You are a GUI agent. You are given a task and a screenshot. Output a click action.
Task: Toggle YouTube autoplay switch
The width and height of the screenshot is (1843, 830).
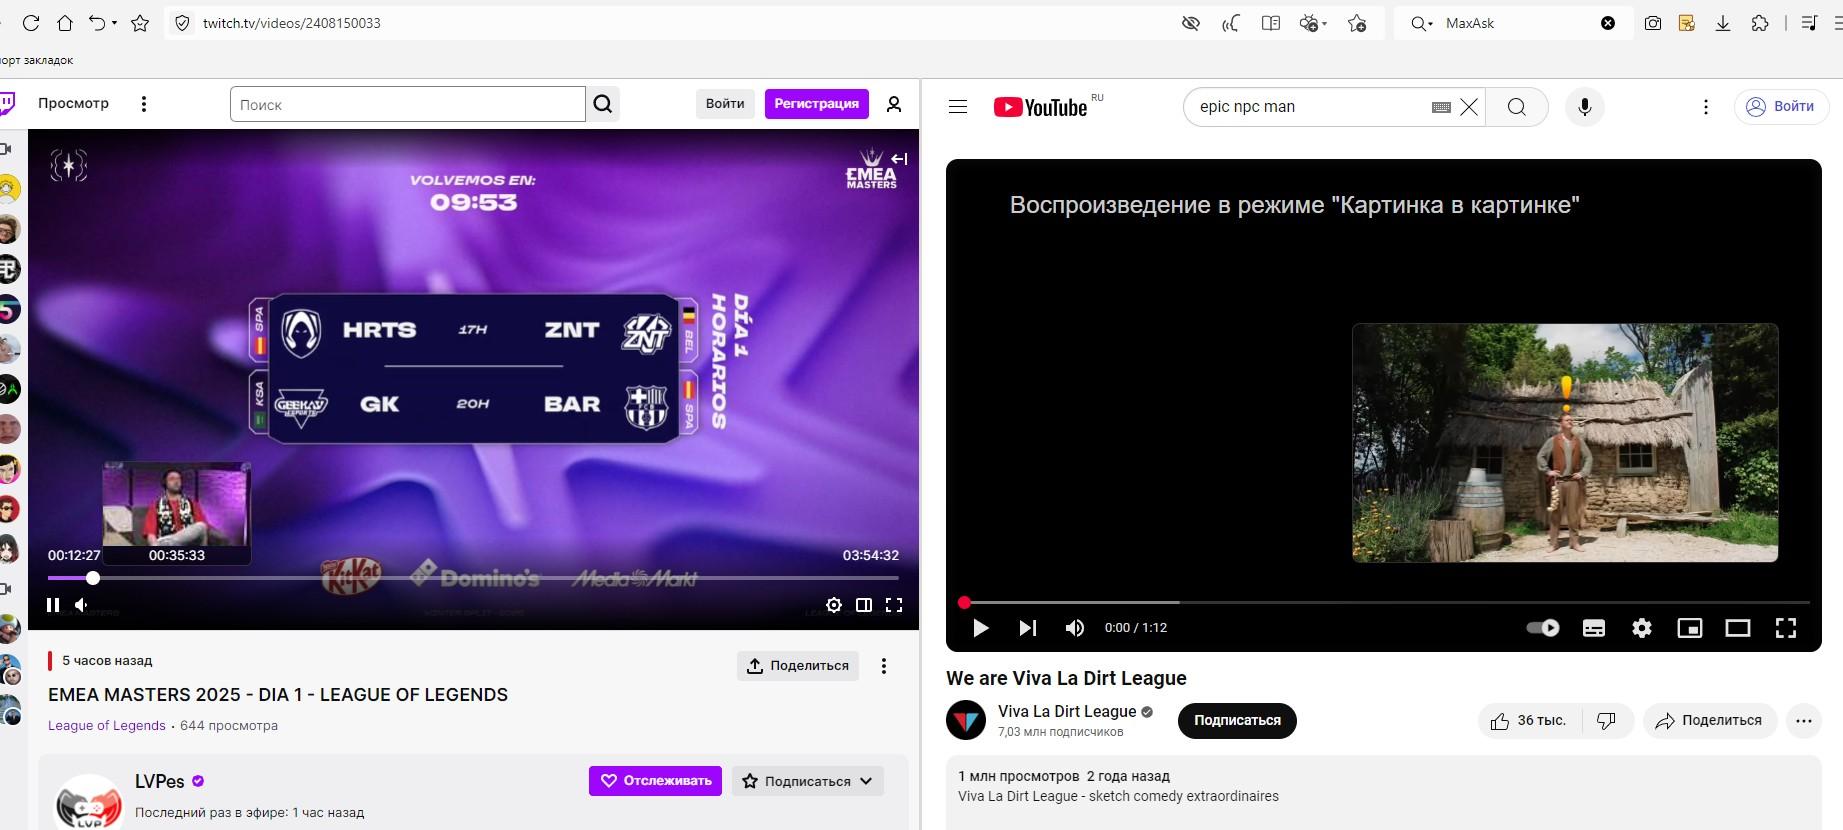click(x=1543, y=628)
